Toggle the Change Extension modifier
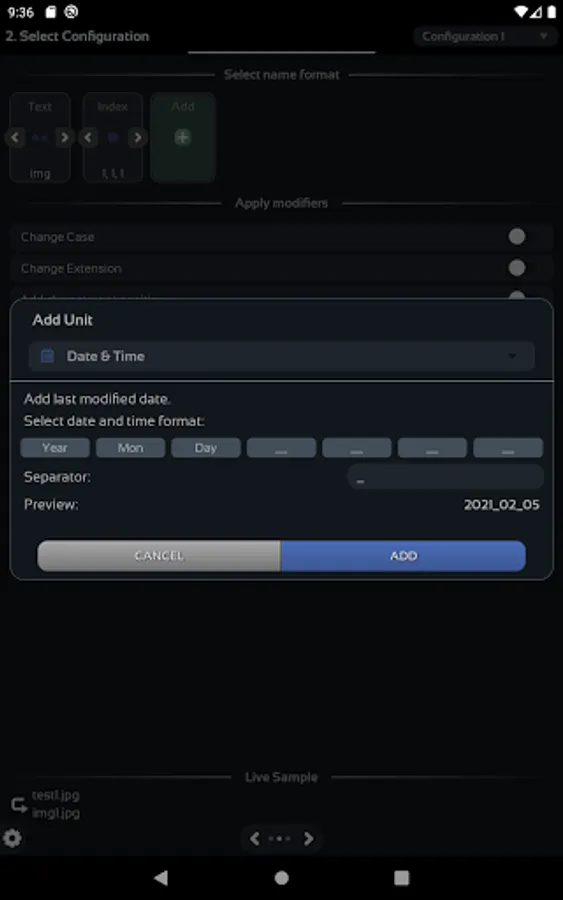The height and width of the screenshot is (900, 563). pos(517,267)
